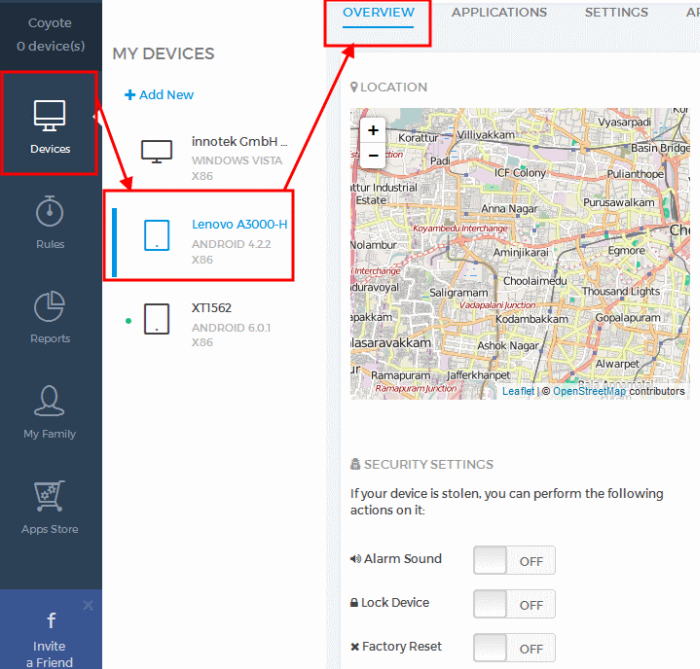Click Anna Nagar on the map
The width and height of the screenshot is (700, 669).
click(509, 208)
